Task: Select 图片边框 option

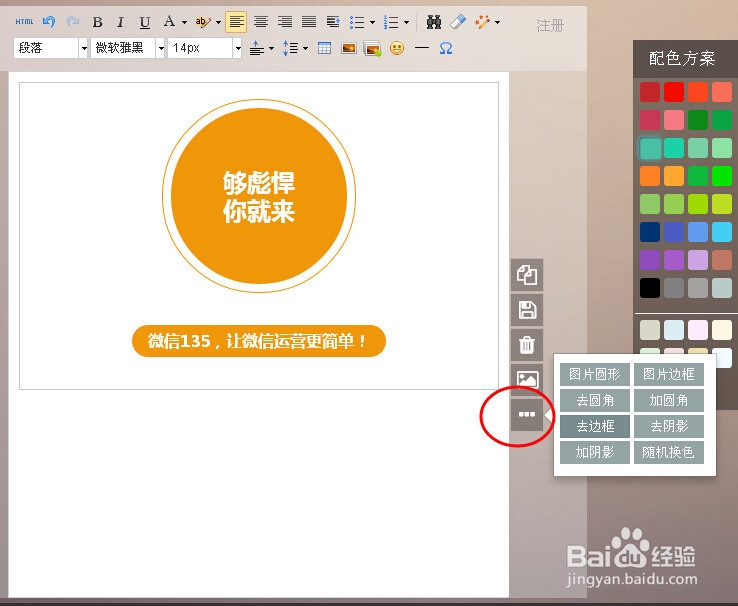Action: [669, 375]
